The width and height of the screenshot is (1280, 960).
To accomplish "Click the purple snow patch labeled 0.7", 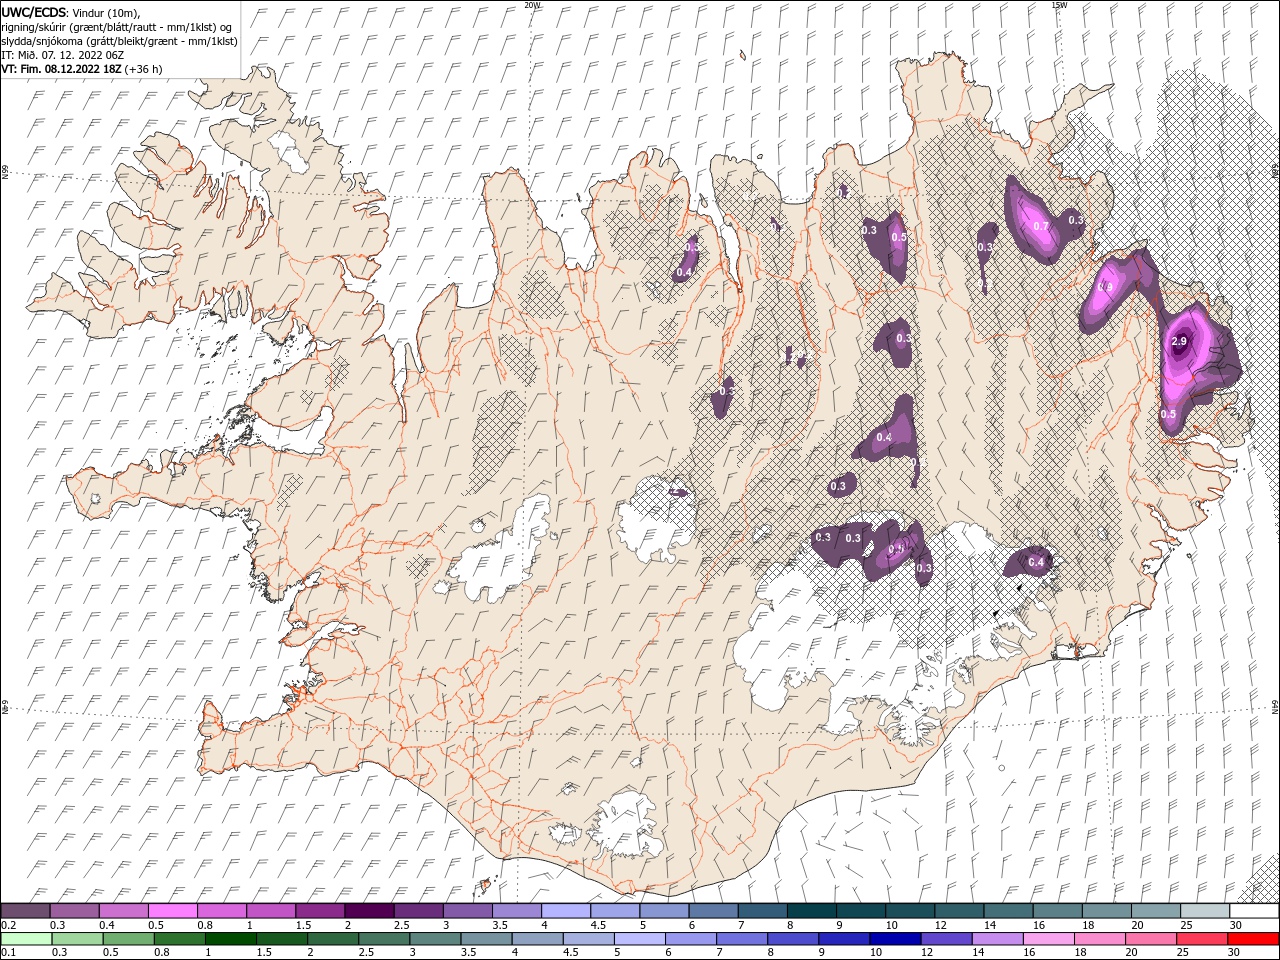I will click(x=1035, y=222).
